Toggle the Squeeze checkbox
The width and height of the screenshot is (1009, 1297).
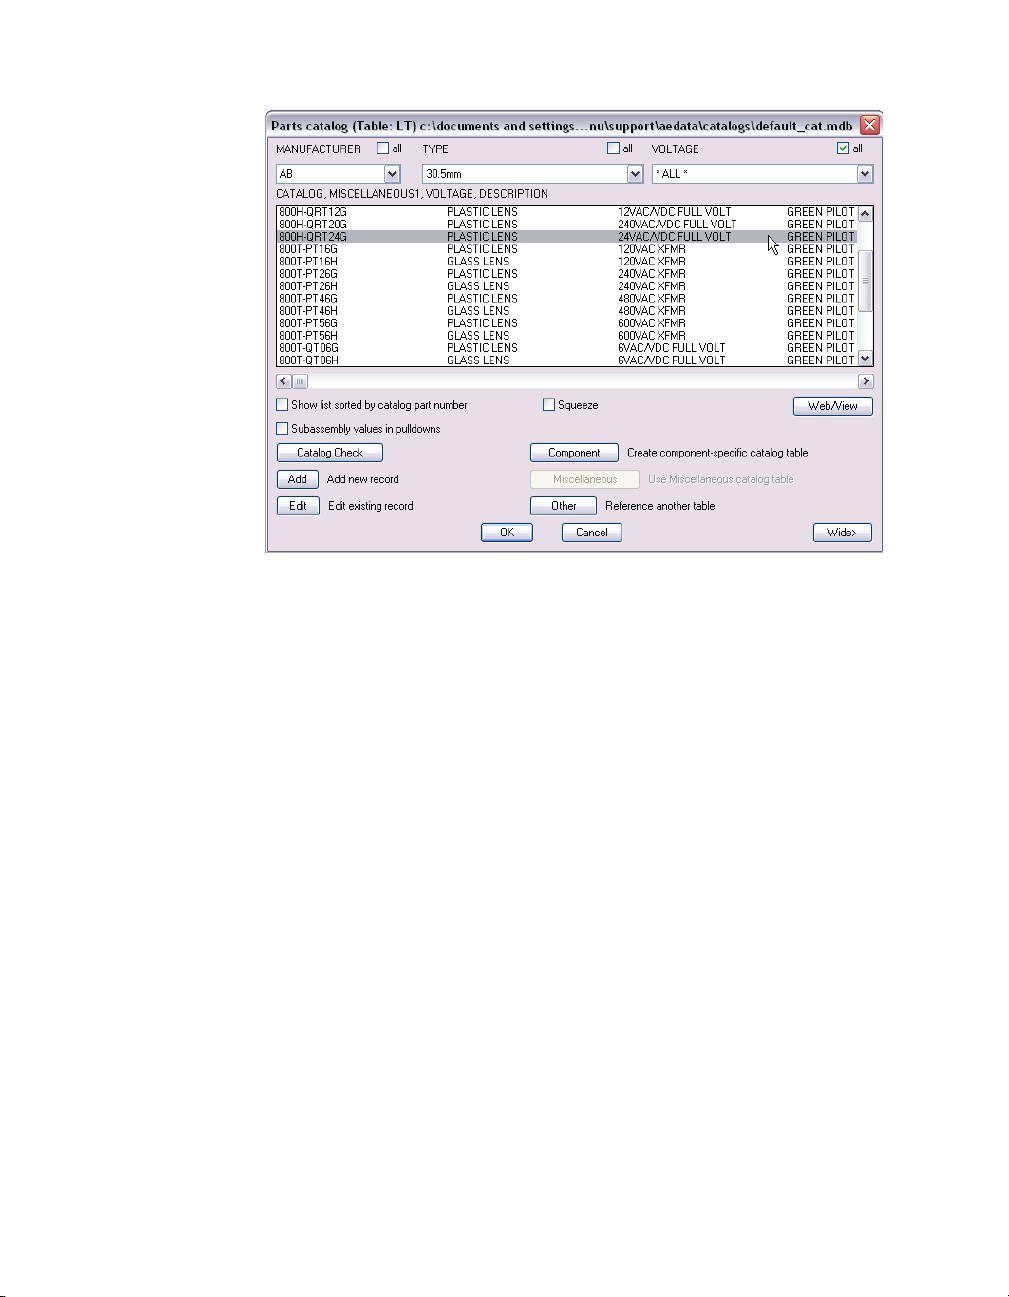[x=549, y=405]
